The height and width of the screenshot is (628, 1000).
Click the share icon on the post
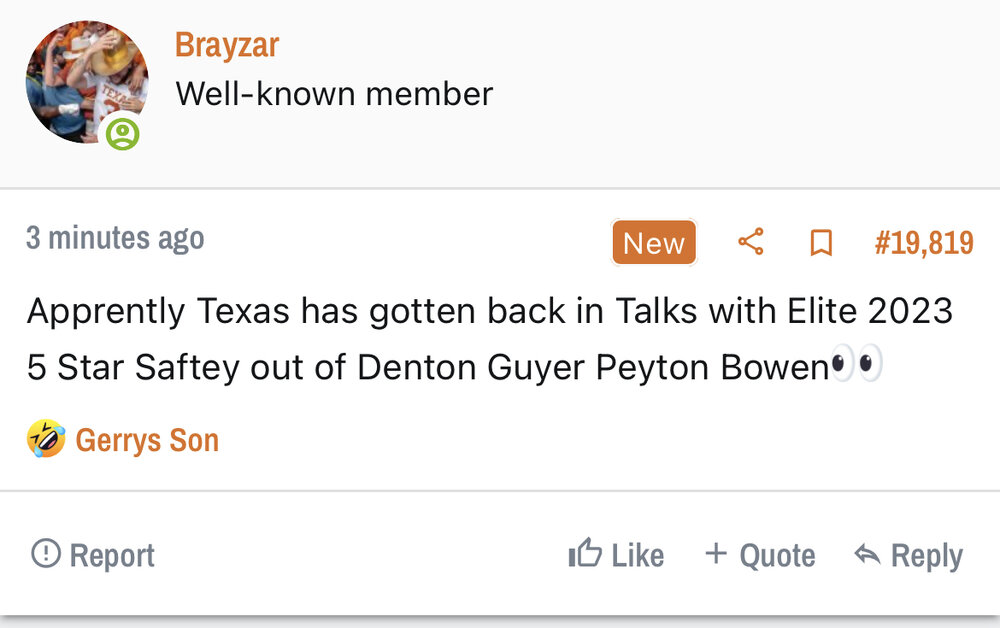750,242
